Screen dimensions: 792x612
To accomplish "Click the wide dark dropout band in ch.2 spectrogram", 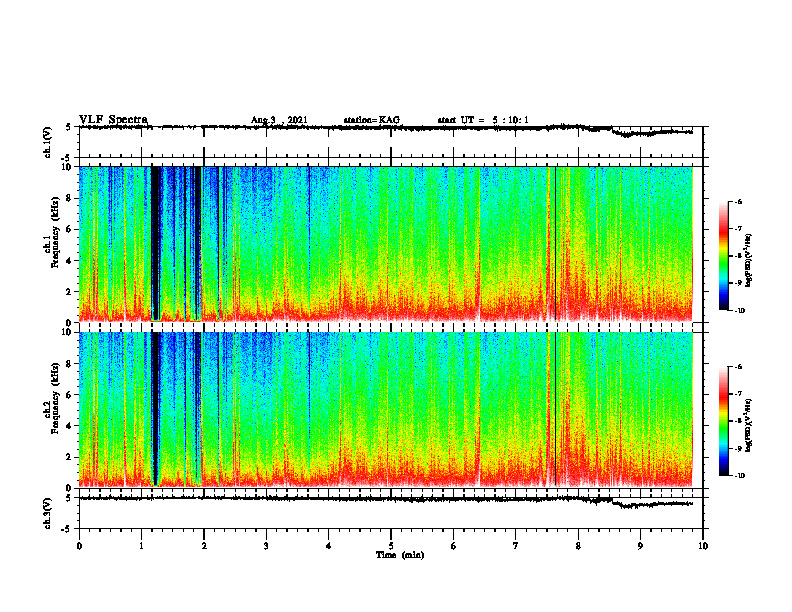I will pos(156,408).
